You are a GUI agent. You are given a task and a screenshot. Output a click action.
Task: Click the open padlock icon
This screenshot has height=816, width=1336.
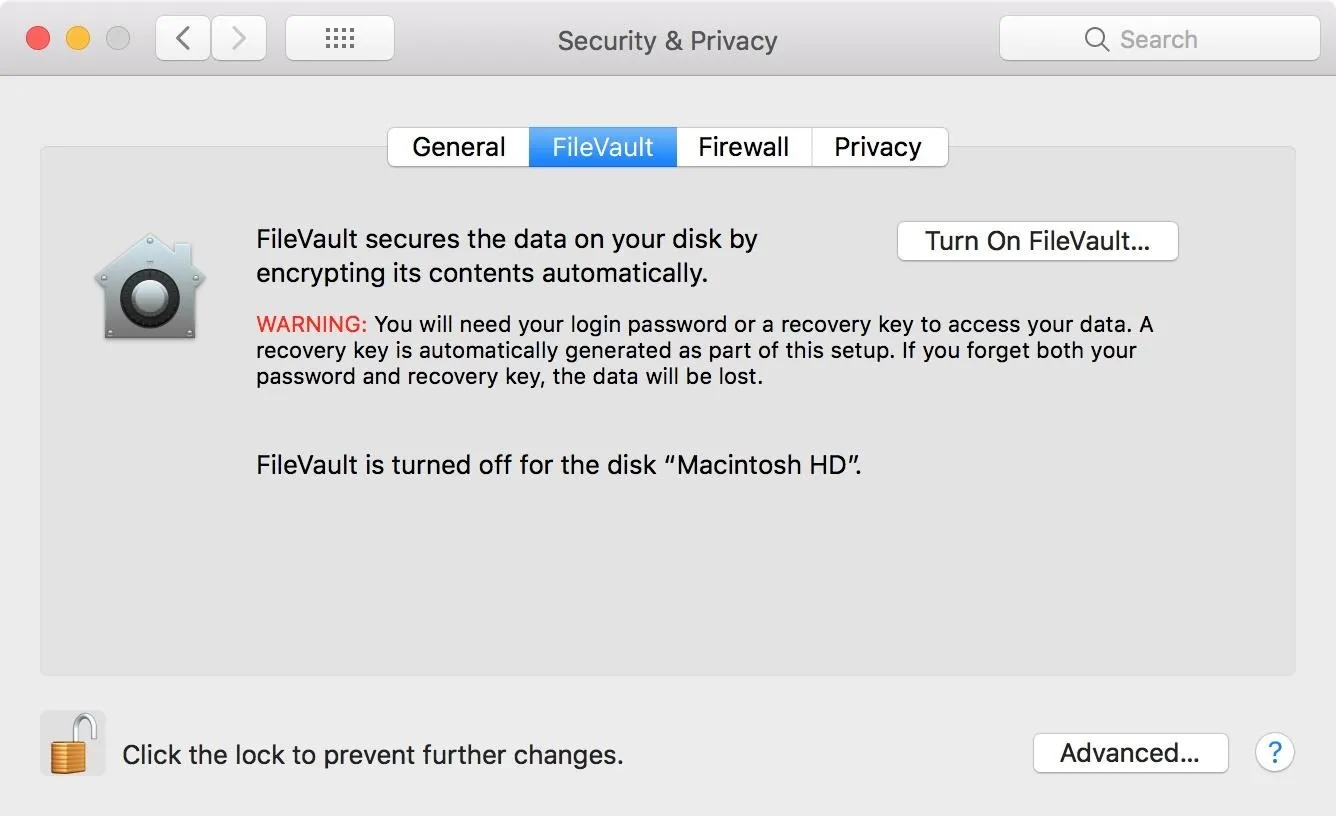click(x=73, y=744)
